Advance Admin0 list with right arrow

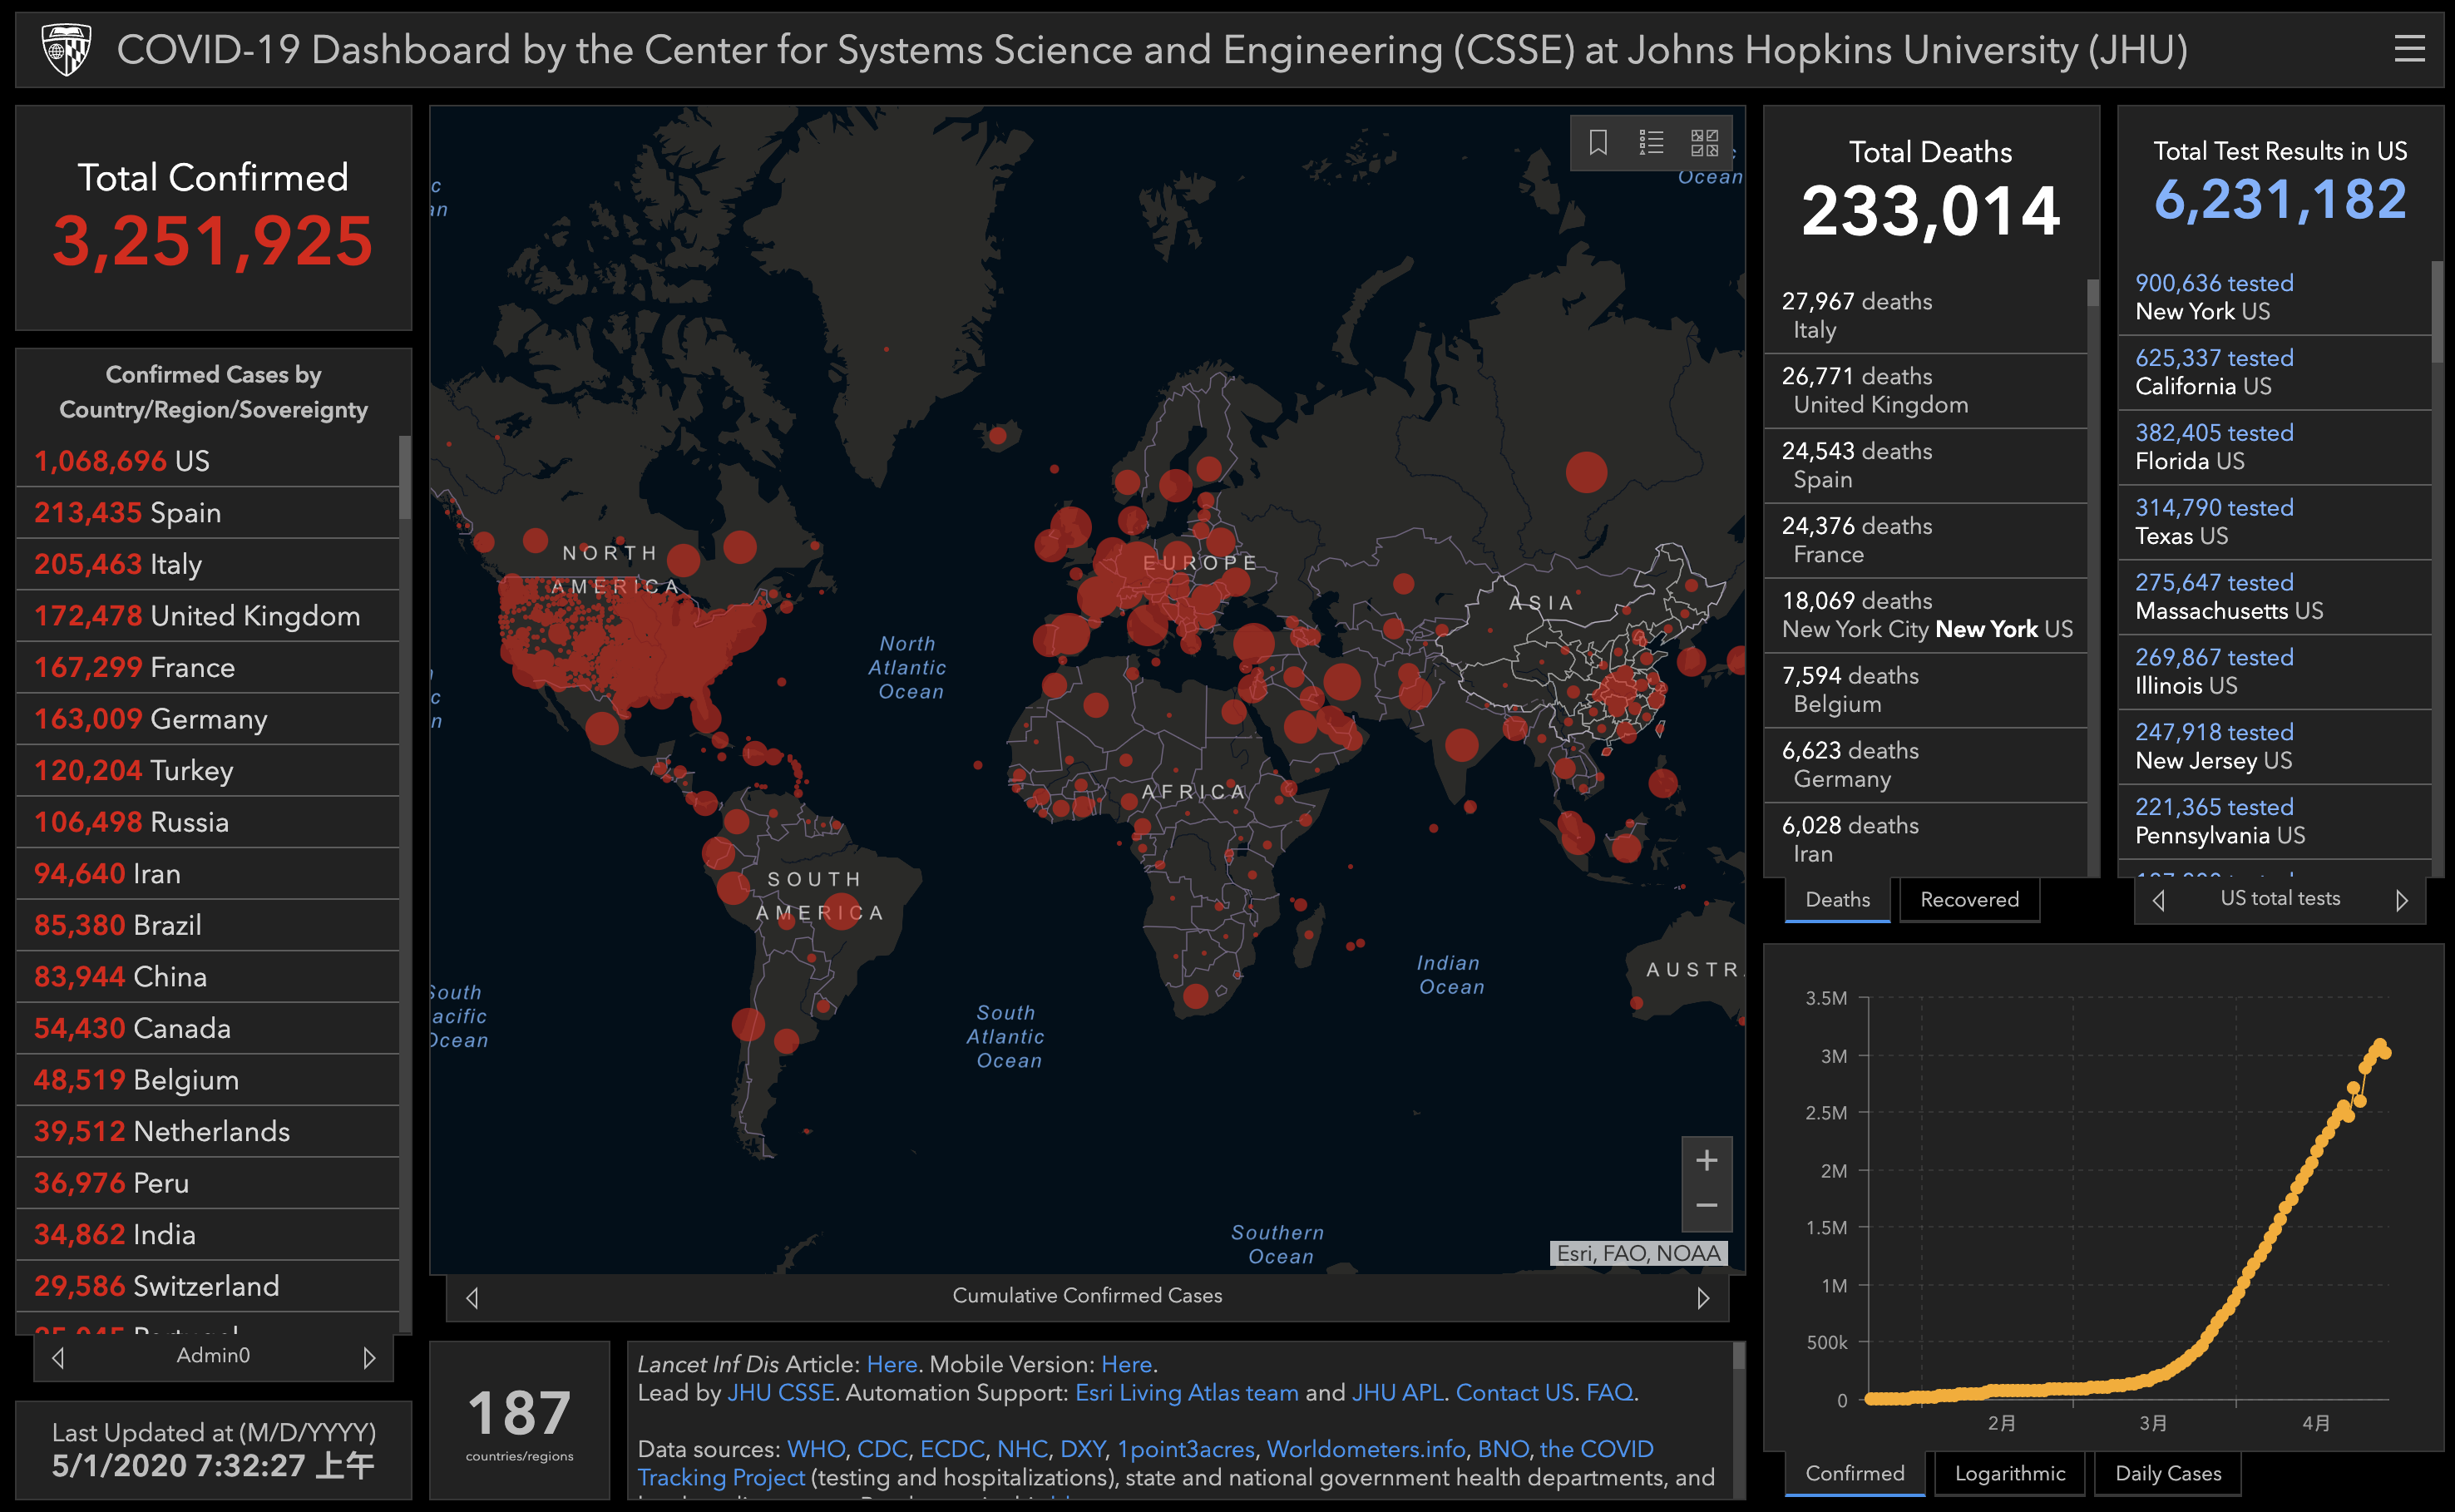369,1357
